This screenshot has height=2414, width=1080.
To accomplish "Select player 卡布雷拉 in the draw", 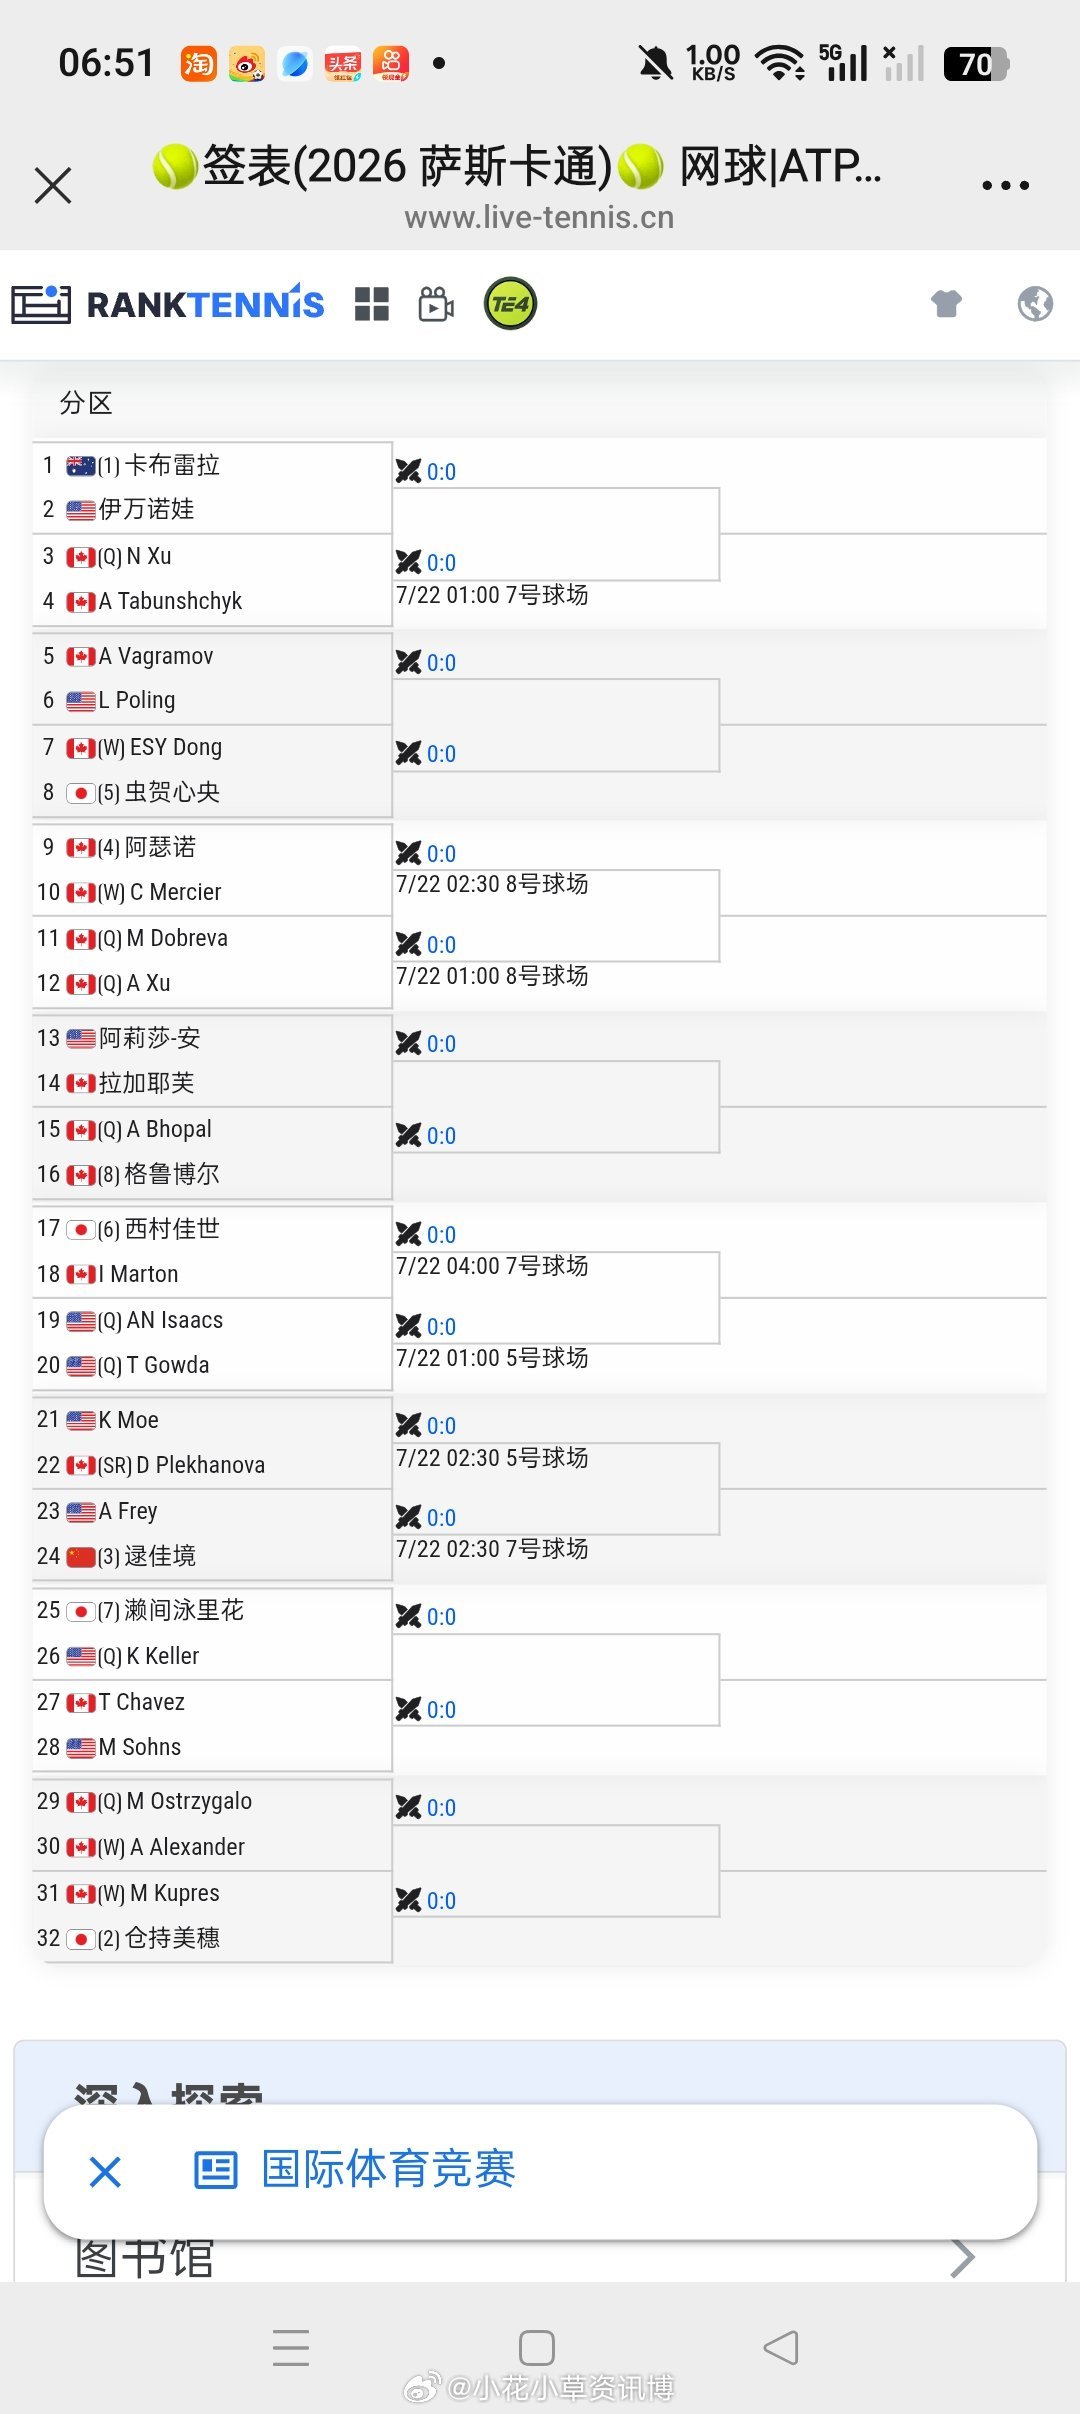I will (171, 465).
